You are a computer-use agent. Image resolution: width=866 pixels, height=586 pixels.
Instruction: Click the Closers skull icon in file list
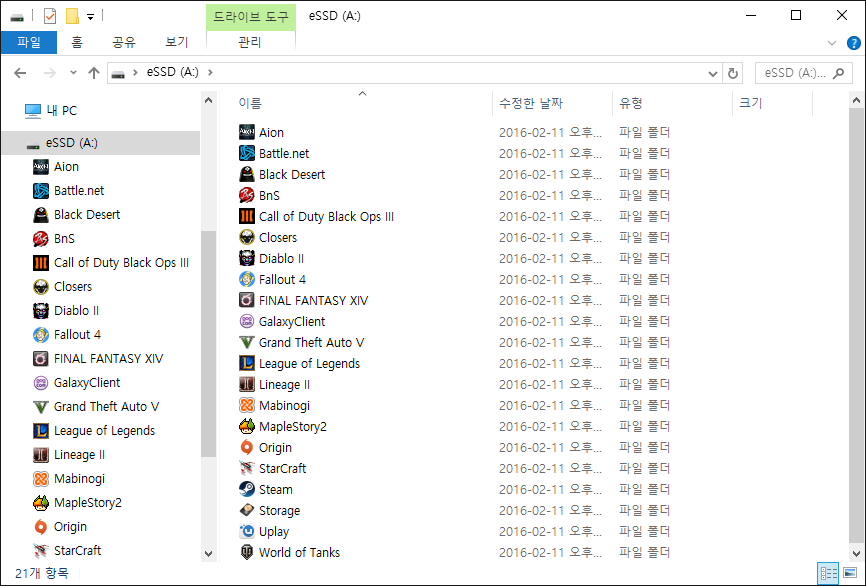click(247, 237)
